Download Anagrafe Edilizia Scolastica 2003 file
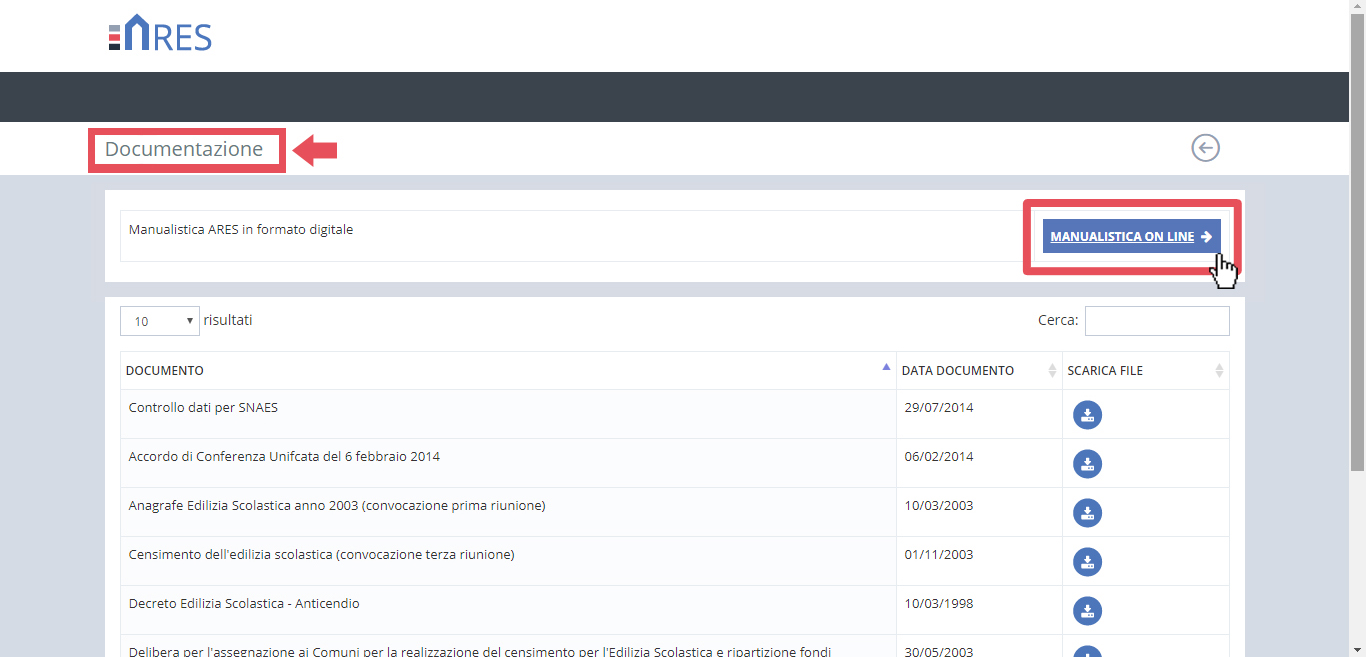1366x657 pixels. [1087, 513]
